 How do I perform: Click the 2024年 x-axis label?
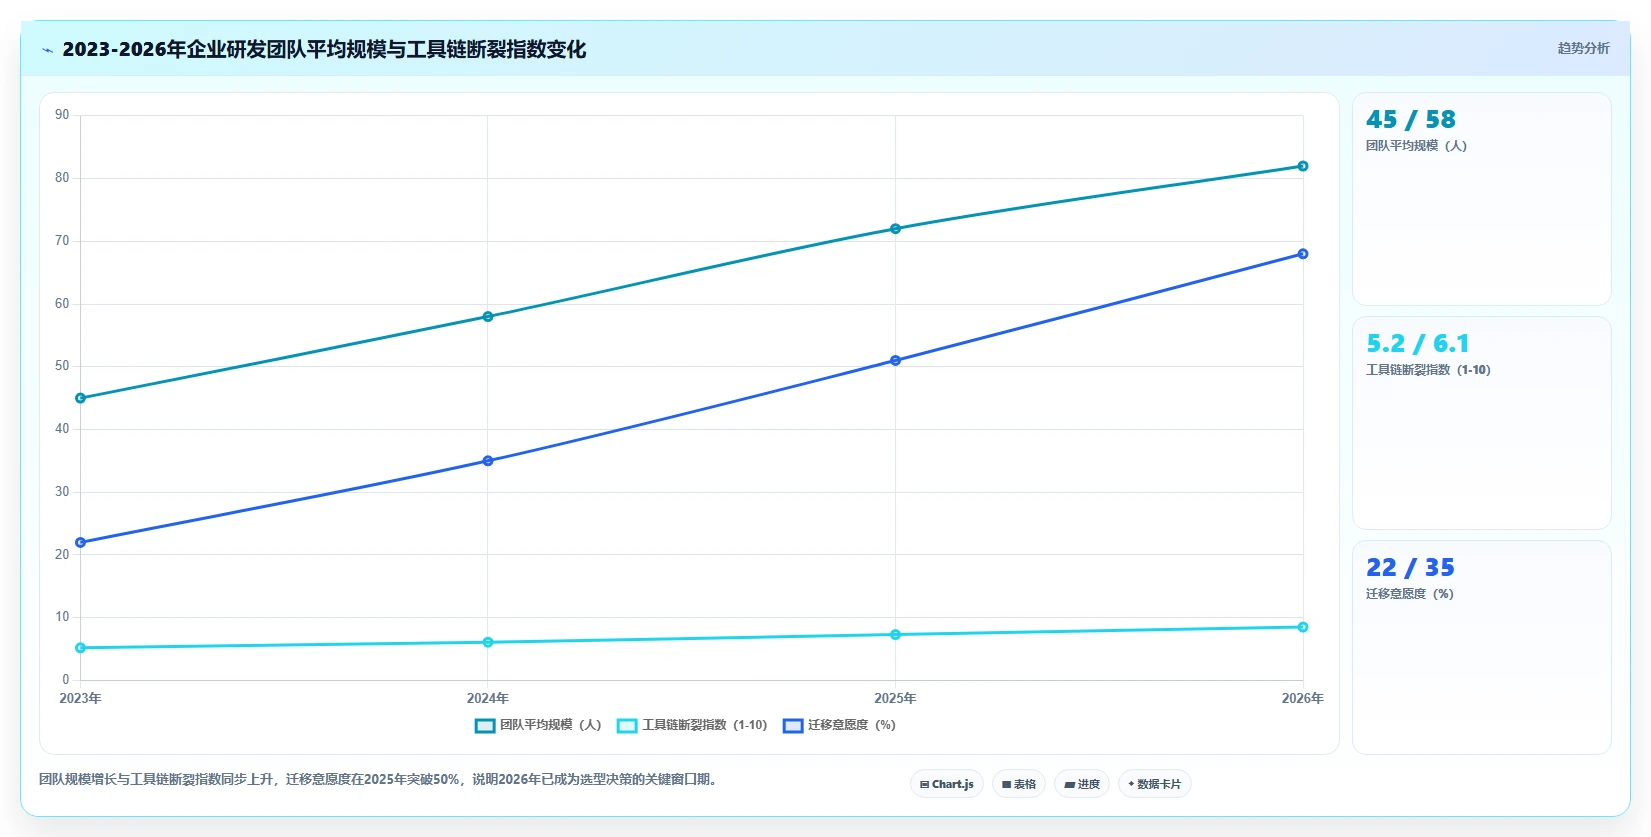pos(488,698)
